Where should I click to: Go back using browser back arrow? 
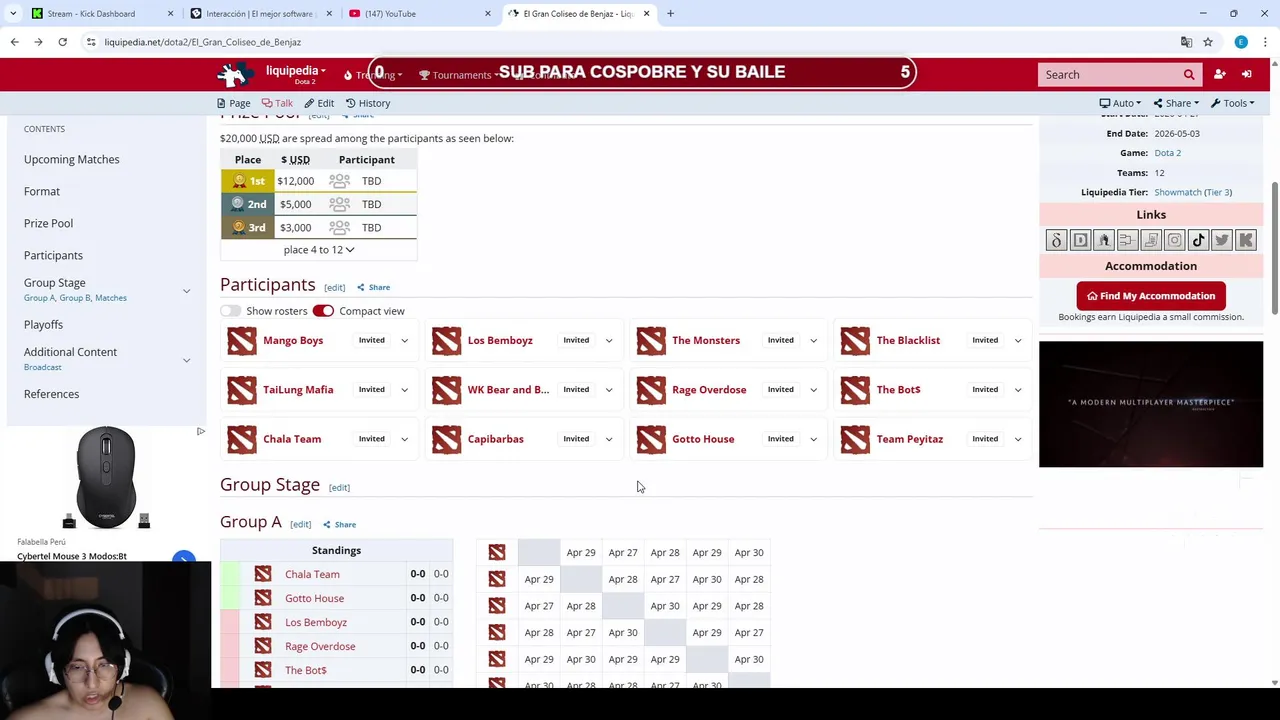click(x=14, y=42)
